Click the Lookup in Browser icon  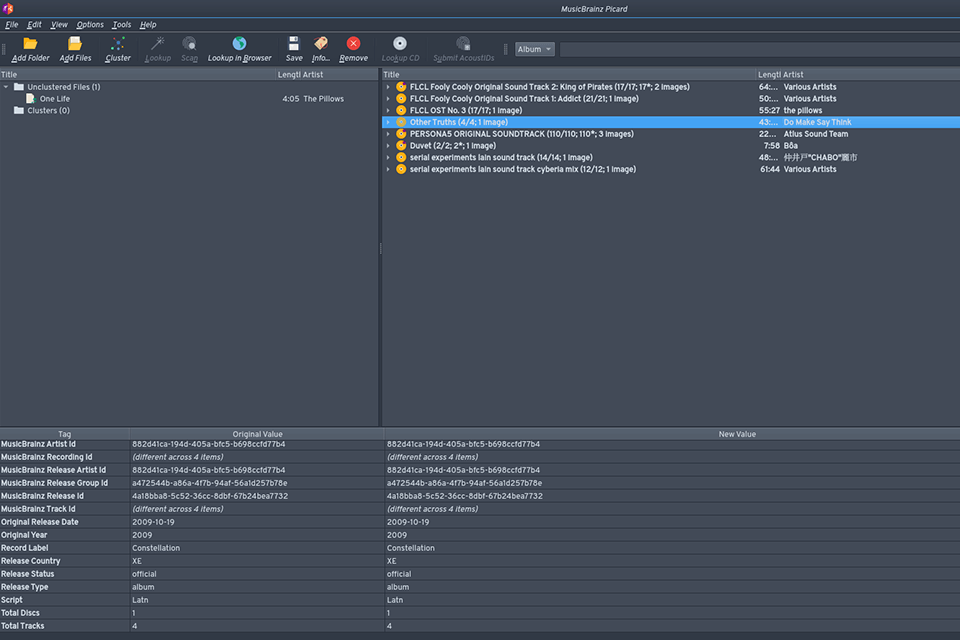[x=239, y=44]
